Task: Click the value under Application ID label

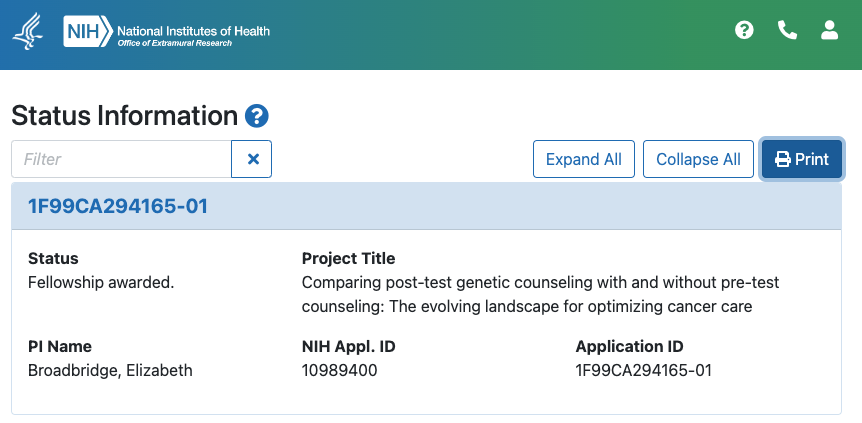Action: pos(644,370)
